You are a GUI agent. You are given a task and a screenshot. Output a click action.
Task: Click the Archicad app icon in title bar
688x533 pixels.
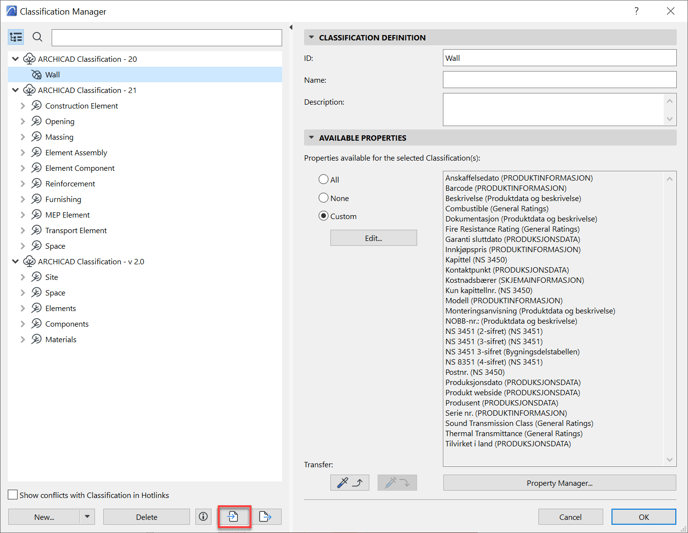[x=11, y=11]
